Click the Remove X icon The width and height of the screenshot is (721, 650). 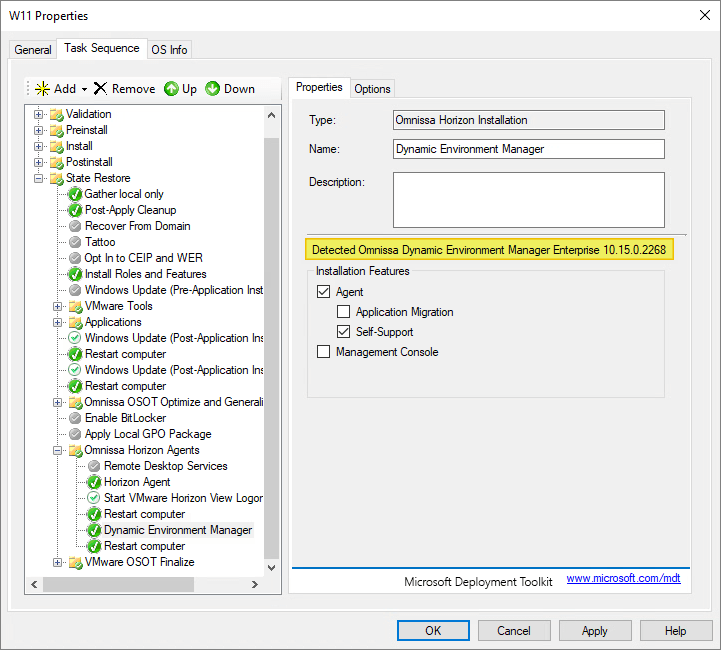[x=100, y=89]
